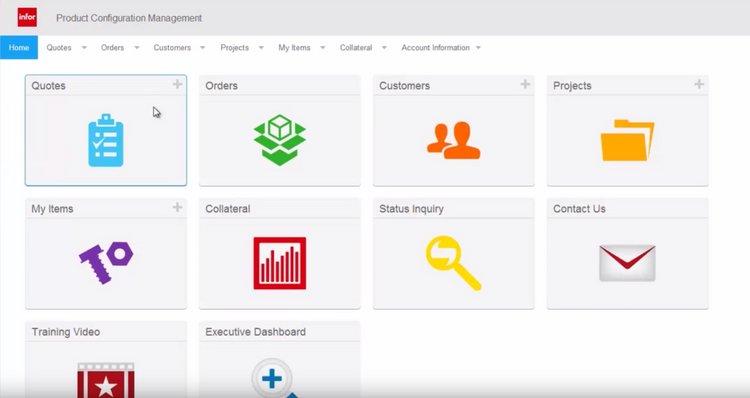Click the Status Inquiry tile title
The height and width of the screenshot is (398, 750).
[411, 209]
